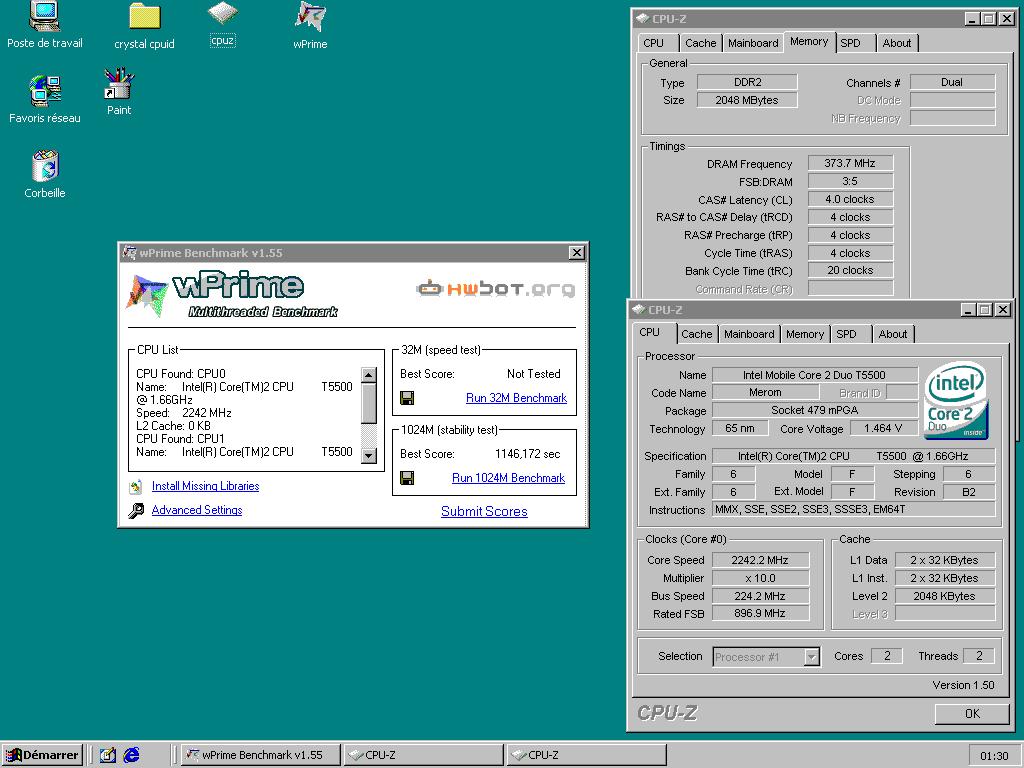Screen dimensions: 1024x768
Task: Click the Core Voltage 1.464 V field
Action: pyautogui.click(x=882, y=428)
